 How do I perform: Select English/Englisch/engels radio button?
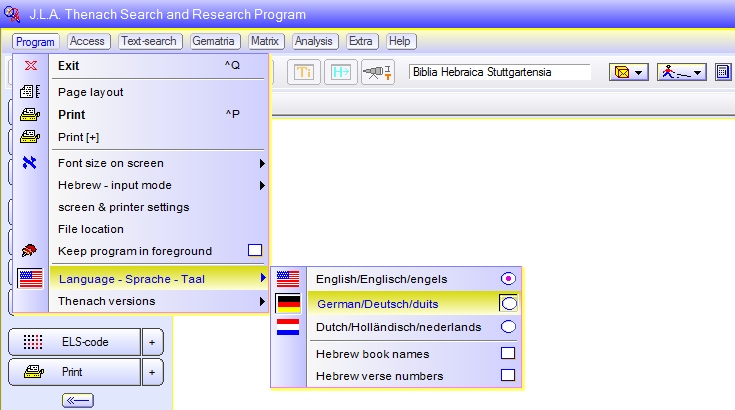click(508, 279)
